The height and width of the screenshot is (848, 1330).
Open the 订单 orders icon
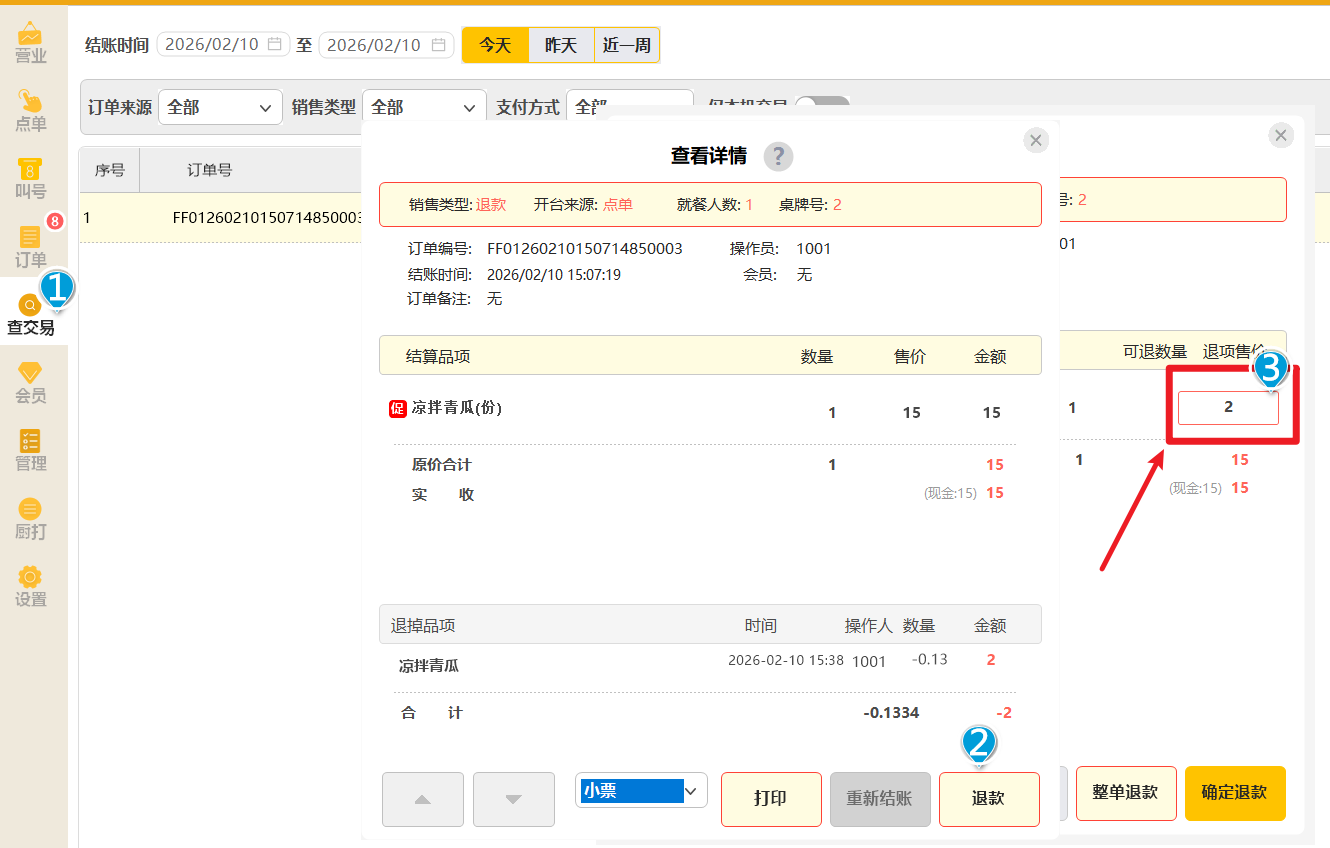[x=31, y=247]
